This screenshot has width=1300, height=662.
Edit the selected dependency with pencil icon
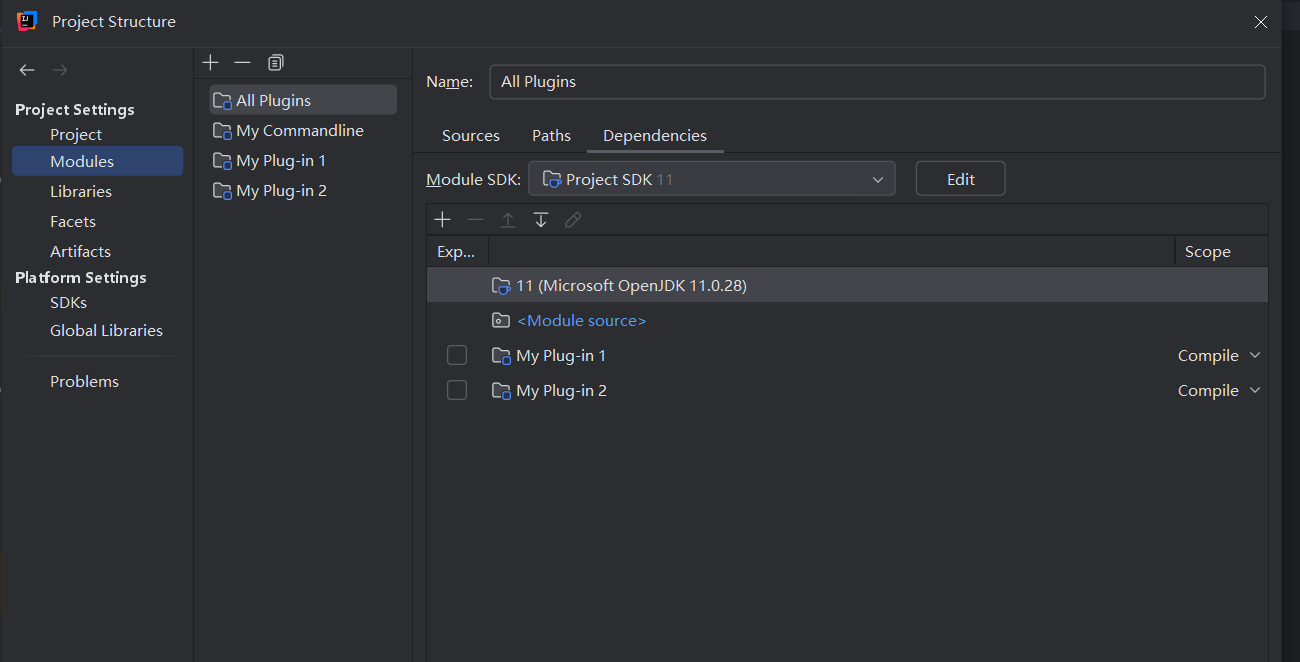573,220
